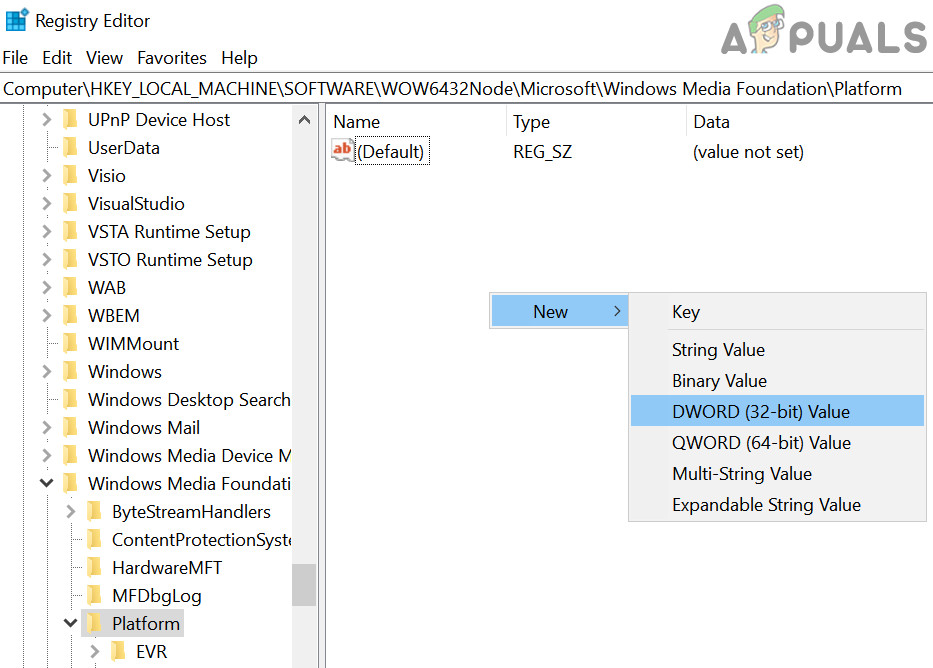Open the View menu
Image resolution: width=933 pixels, height=668 pixels.
pos(104,58)
